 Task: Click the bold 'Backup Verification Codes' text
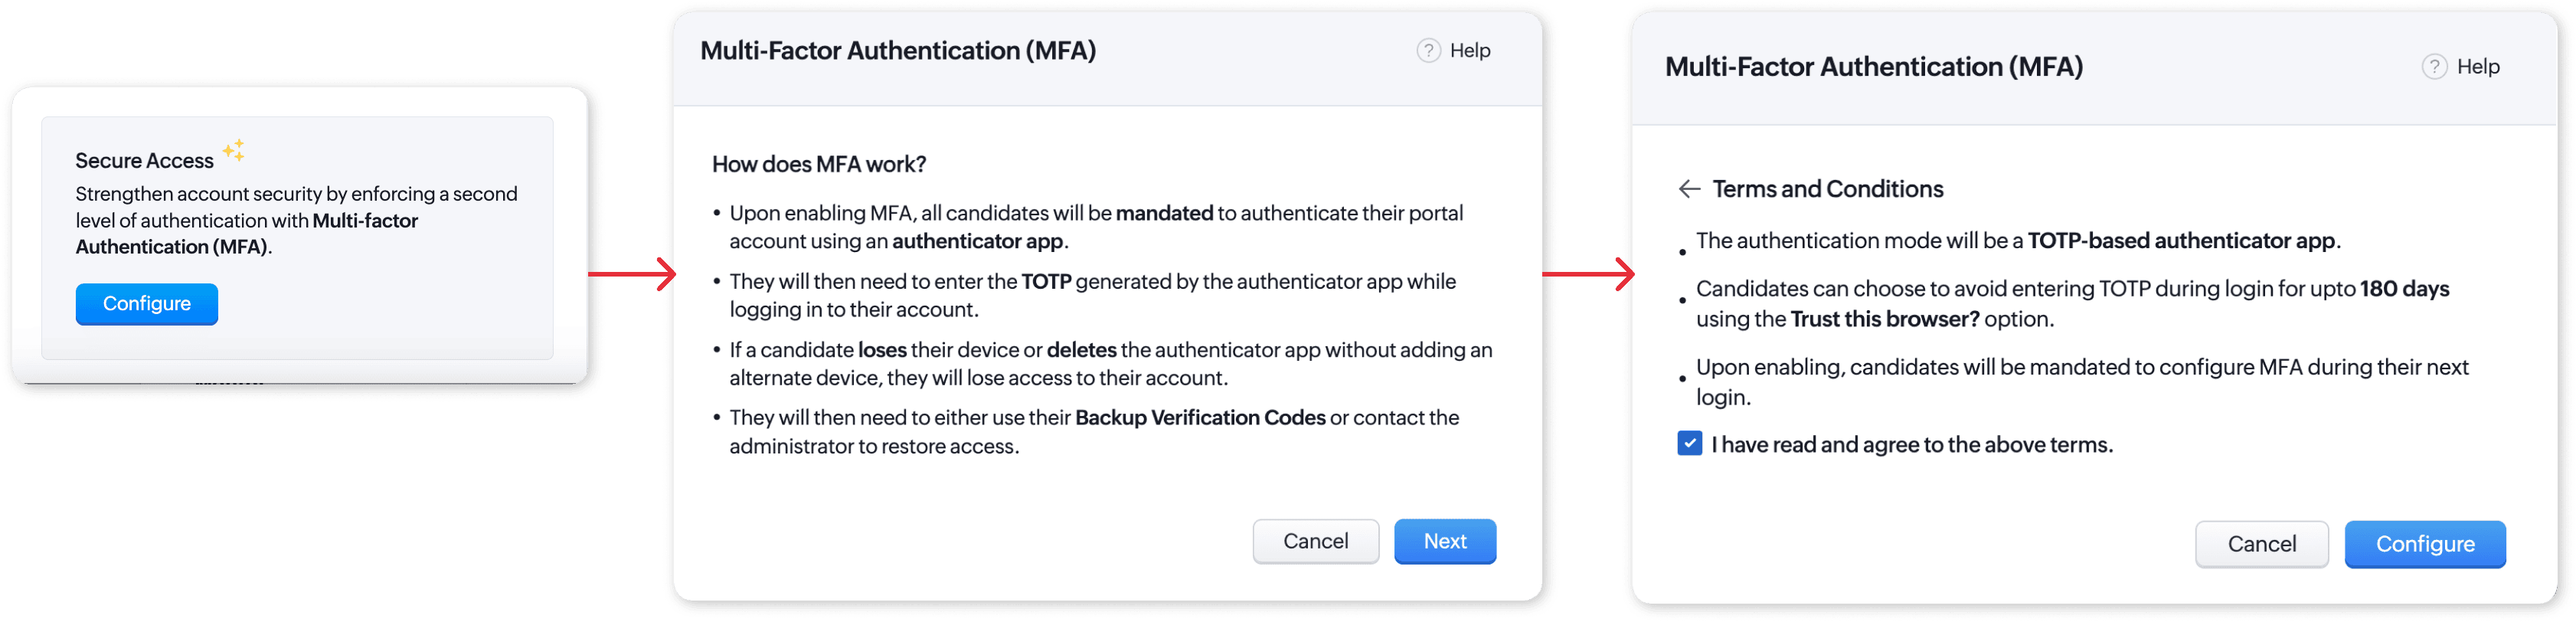coord(1199,418)
